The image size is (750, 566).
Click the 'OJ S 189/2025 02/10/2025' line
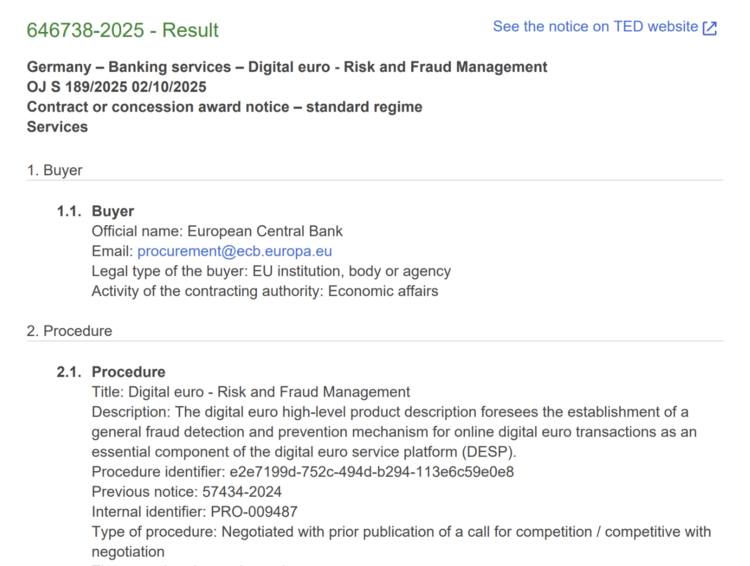[117, 87]
